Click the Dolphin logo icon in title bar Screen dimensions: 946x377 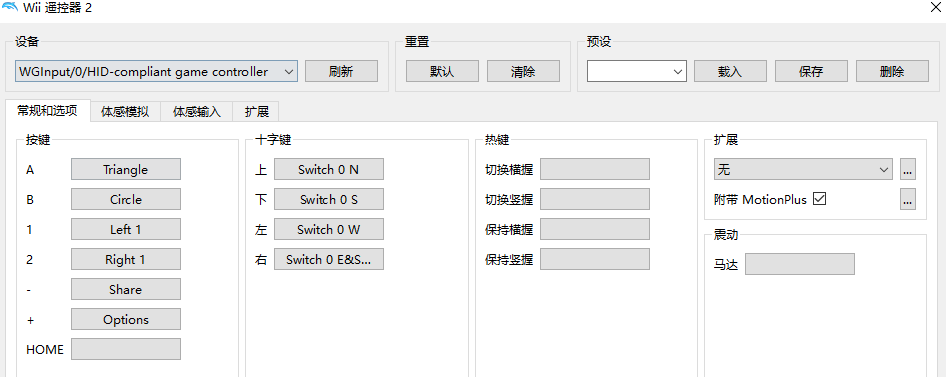click(10, 8)
